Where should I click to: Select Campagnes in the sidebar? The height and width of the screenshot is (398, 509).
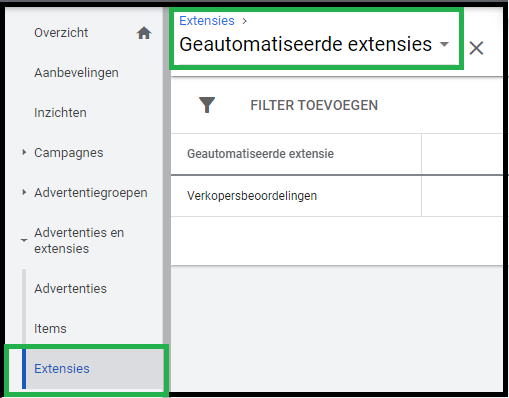coord(69,153)
